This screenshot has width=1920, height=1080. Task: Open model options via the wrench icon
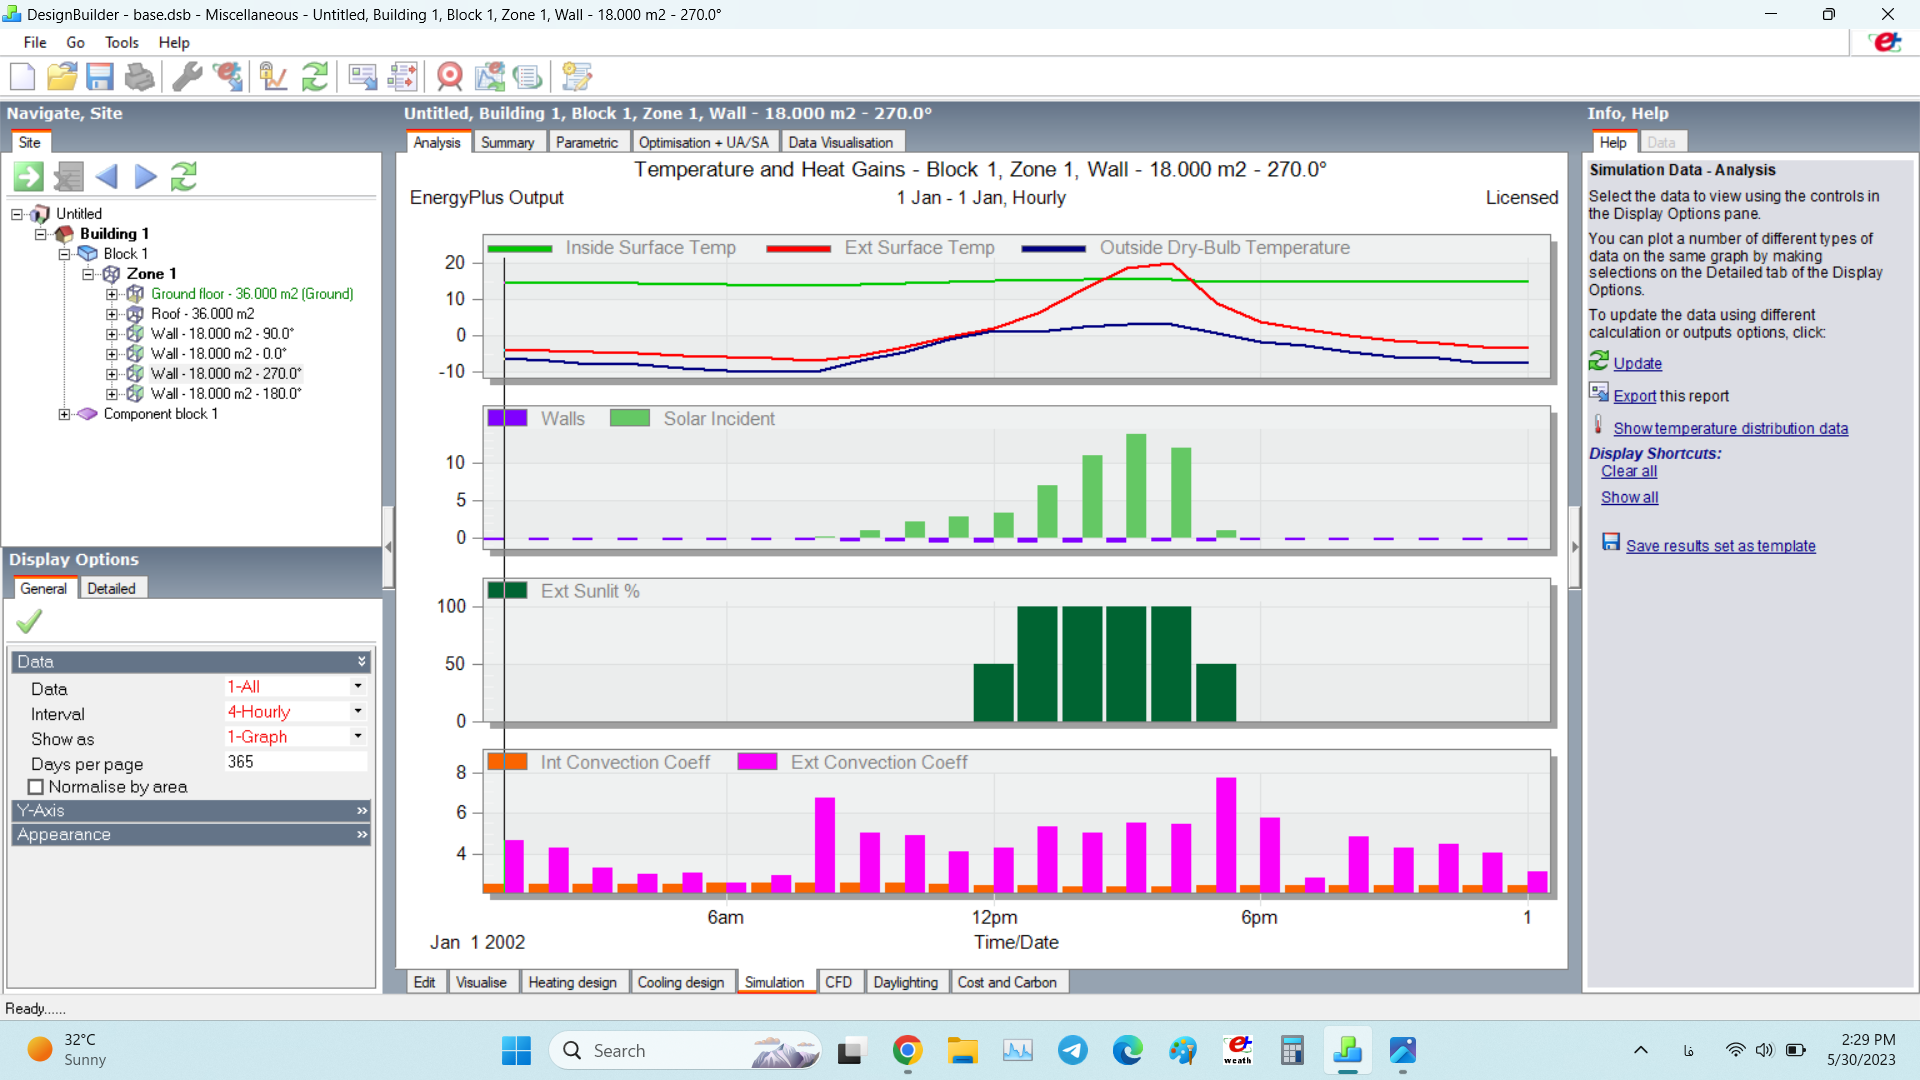pos(187,77)
